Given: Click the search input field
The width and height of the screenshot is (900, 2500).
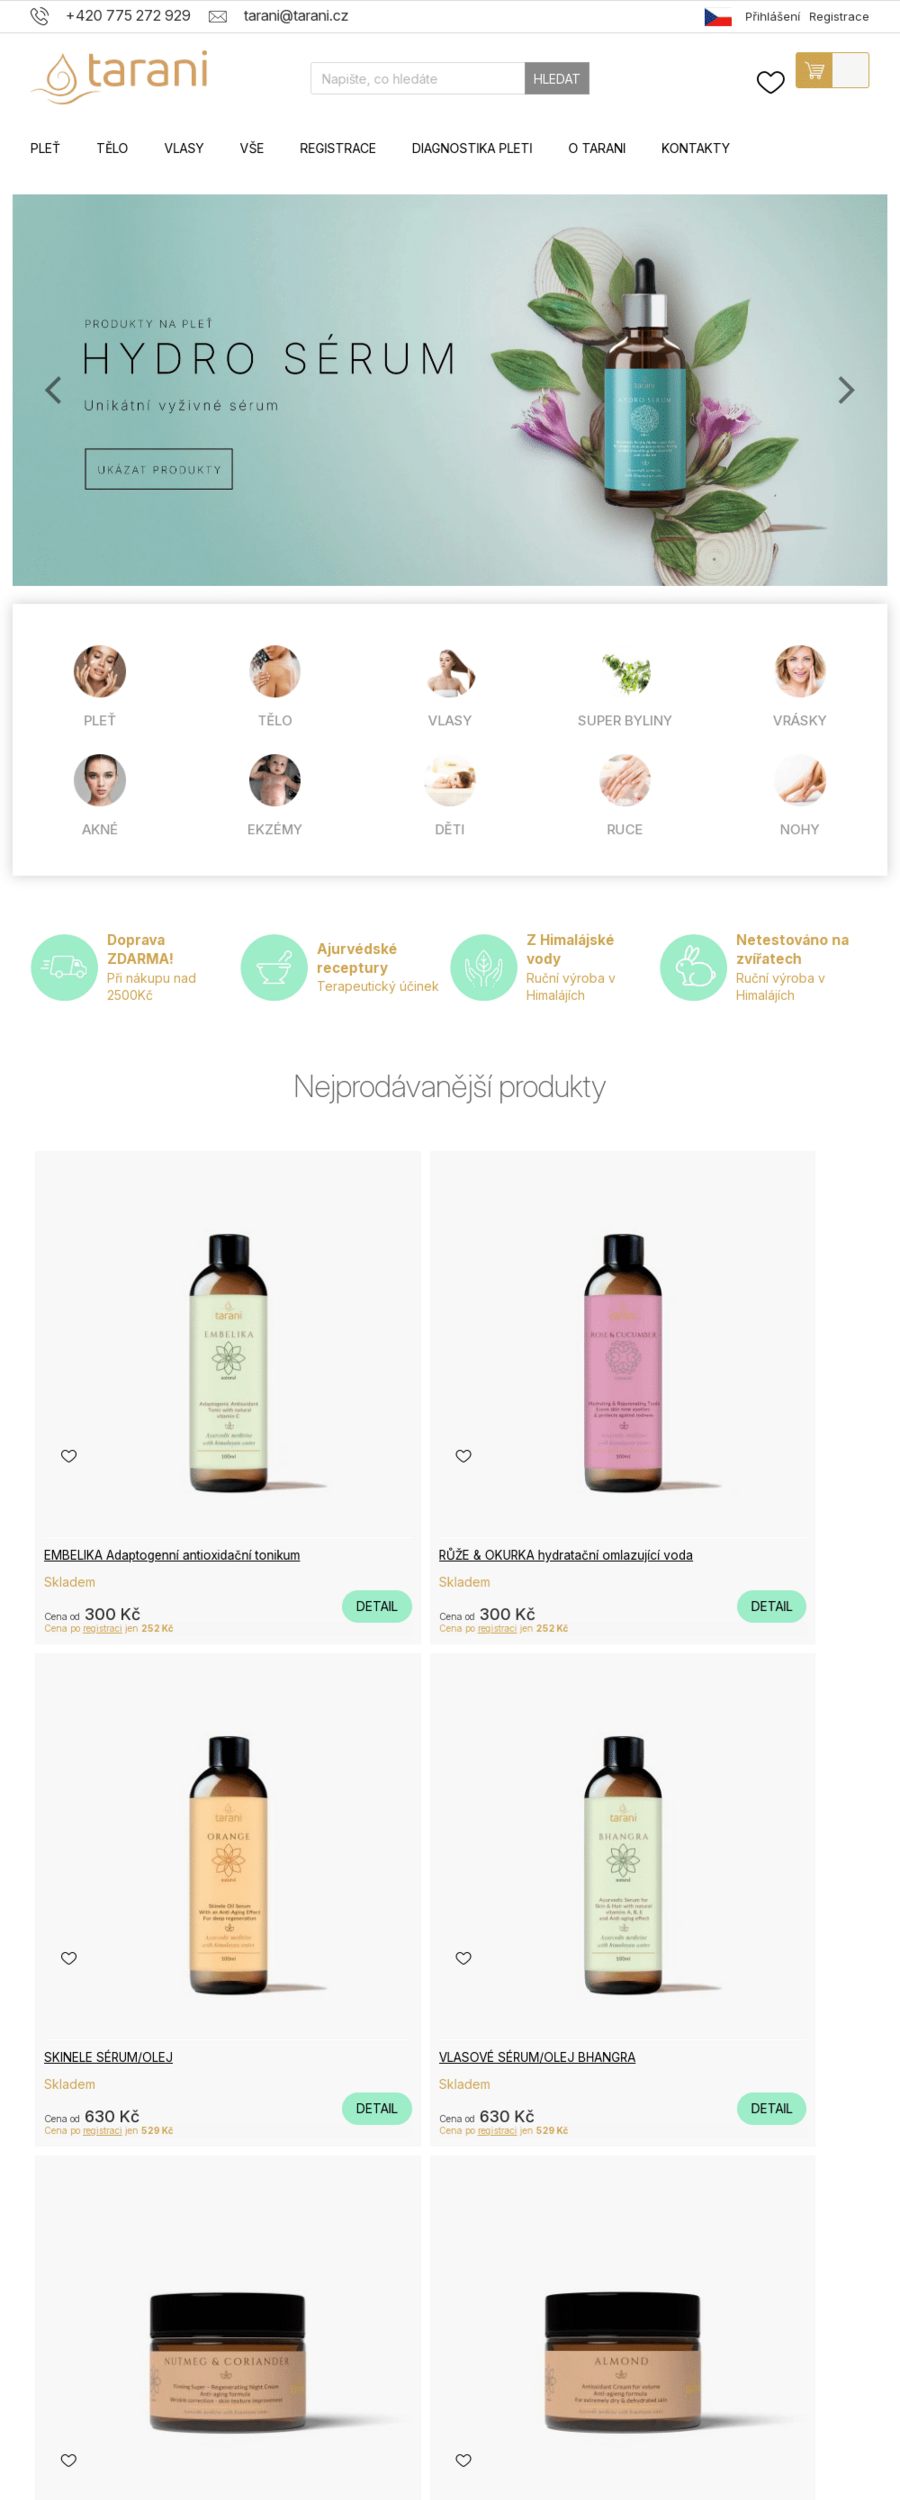Looking at the screenshot, I should click(x=418, y=79).
